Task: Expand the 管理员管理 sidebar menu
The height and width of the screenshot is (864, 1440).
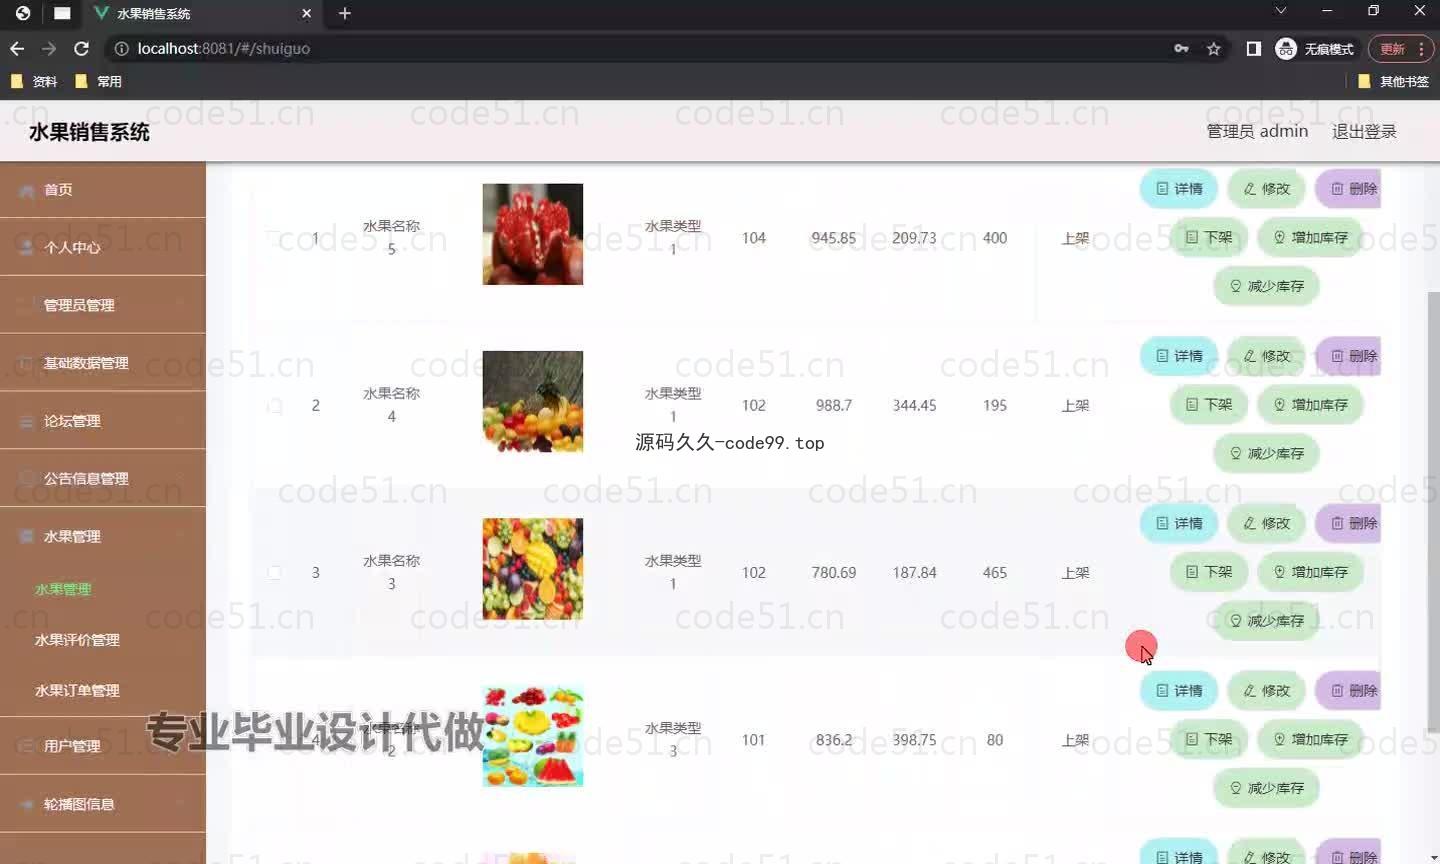Action: [x=103, y=305]
